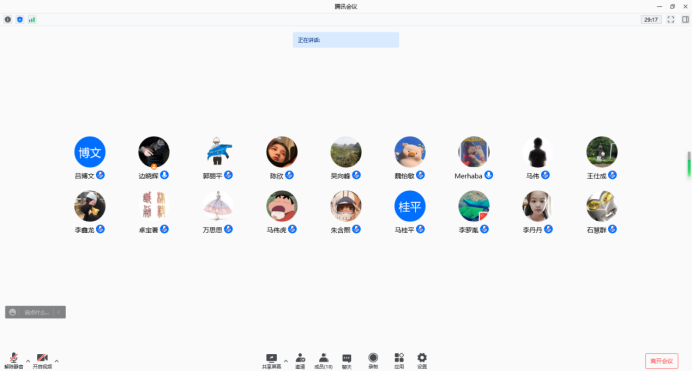Enter full screen mode
The height and width of the screenshot is (371, 693).
[x=670, y=19]
